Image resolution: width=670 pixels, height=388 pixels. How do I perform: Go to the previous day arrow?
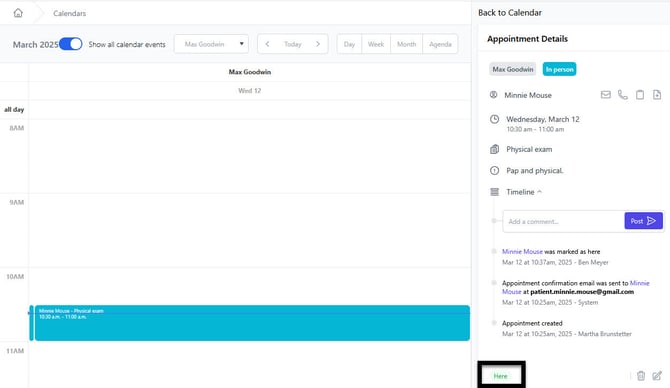coord(267,44)
